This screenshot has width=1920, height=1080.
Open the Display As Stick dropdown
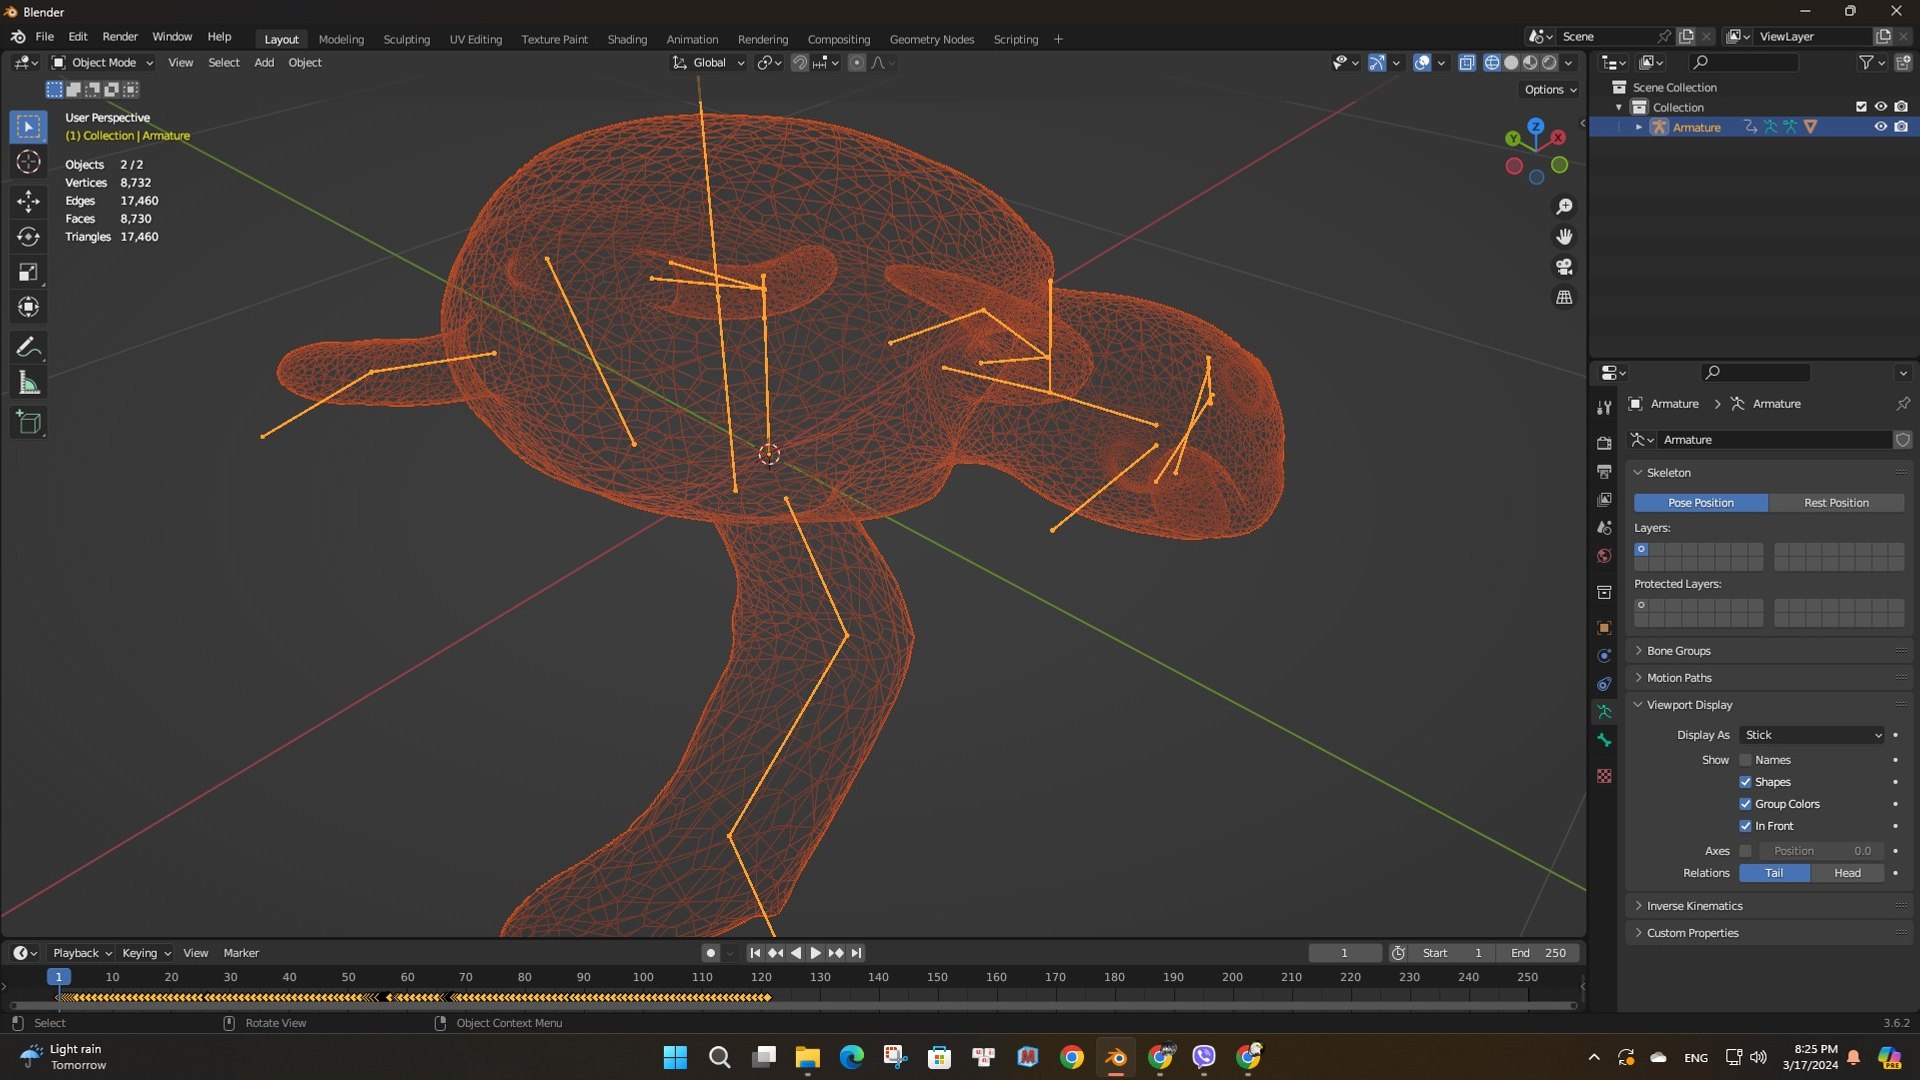tap(1812, 735)
